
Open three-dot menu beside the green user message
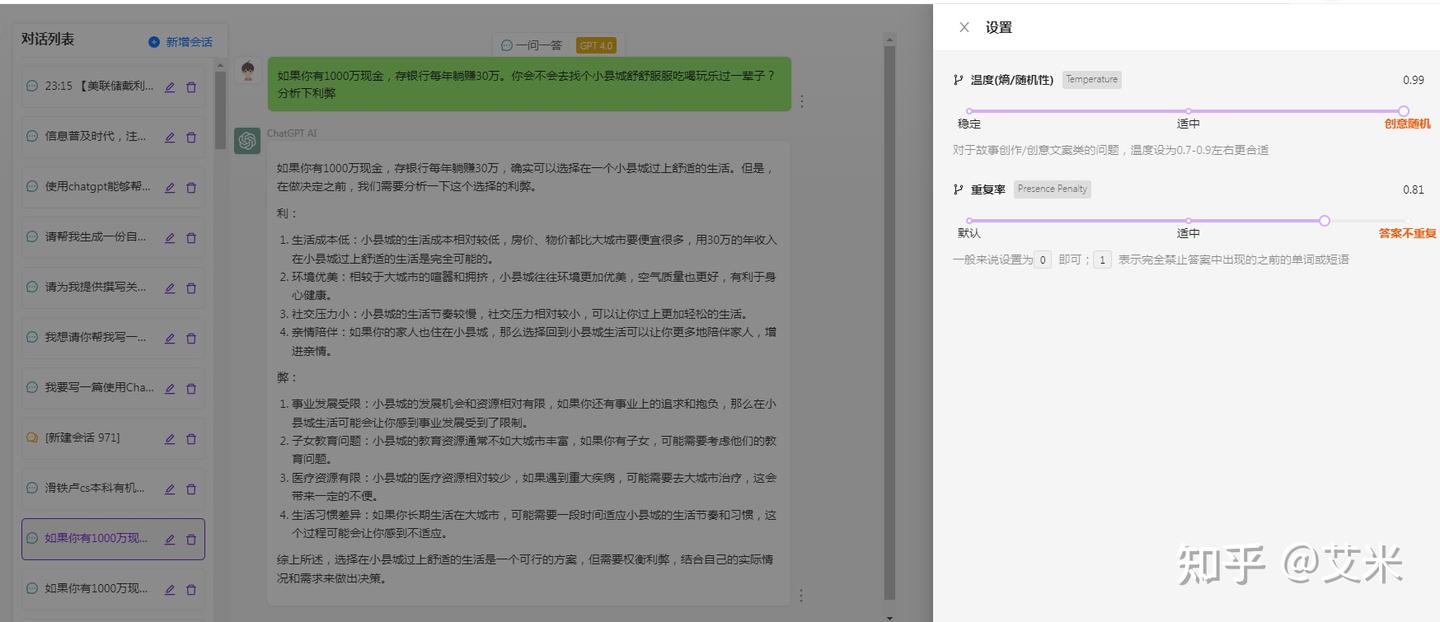point(801,101)
